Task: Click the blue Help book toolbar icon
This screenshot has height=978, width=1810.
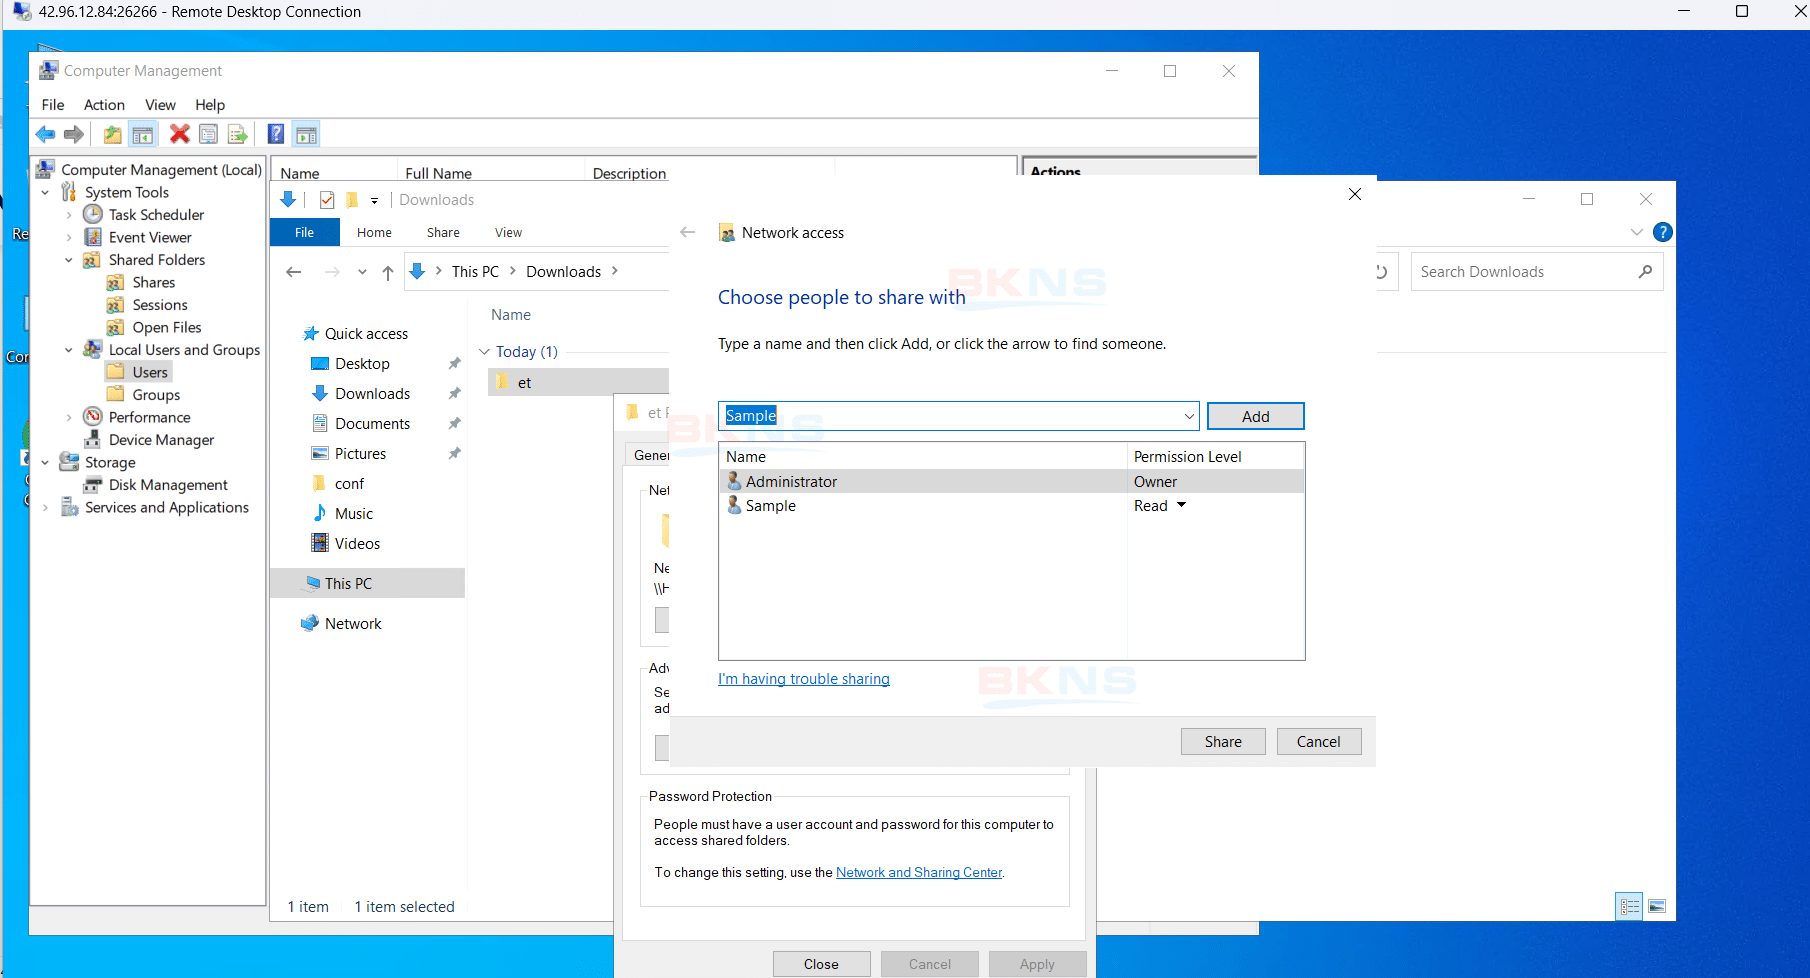Action: (276, 134)
